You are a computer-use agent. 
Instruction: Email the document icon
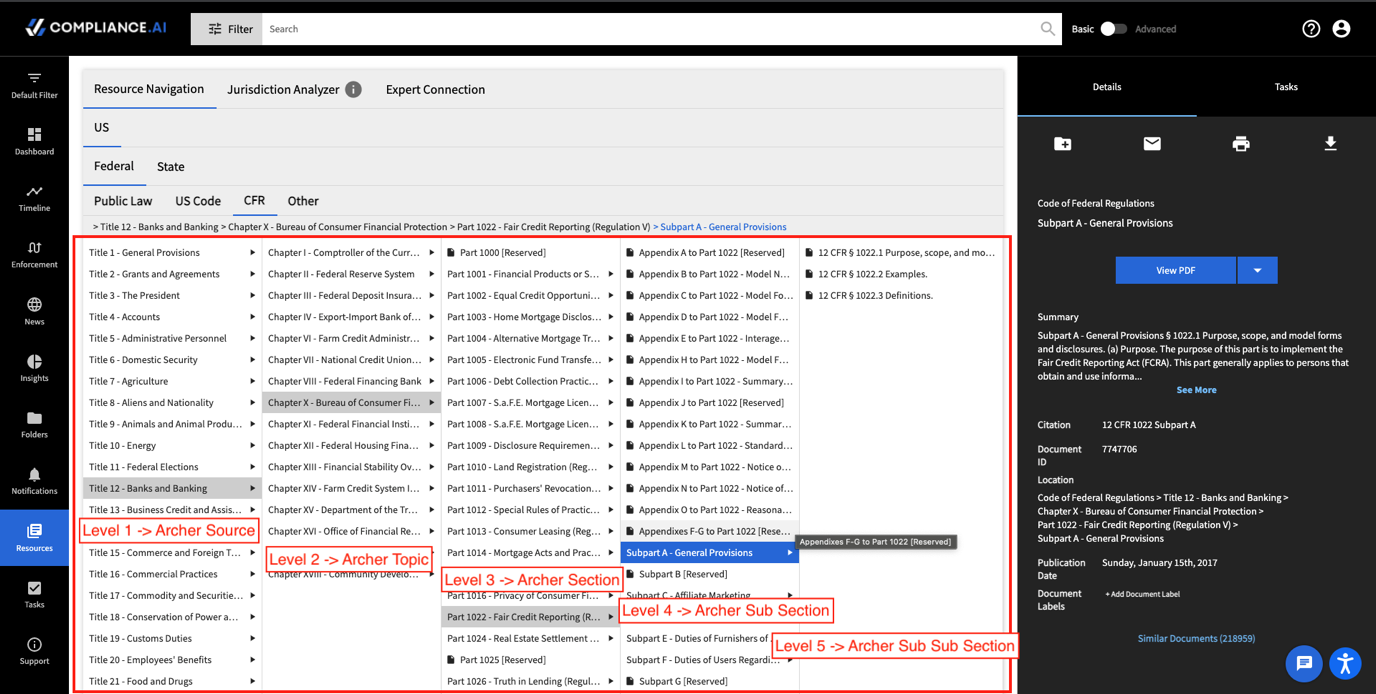click(x=1152, y=144)
